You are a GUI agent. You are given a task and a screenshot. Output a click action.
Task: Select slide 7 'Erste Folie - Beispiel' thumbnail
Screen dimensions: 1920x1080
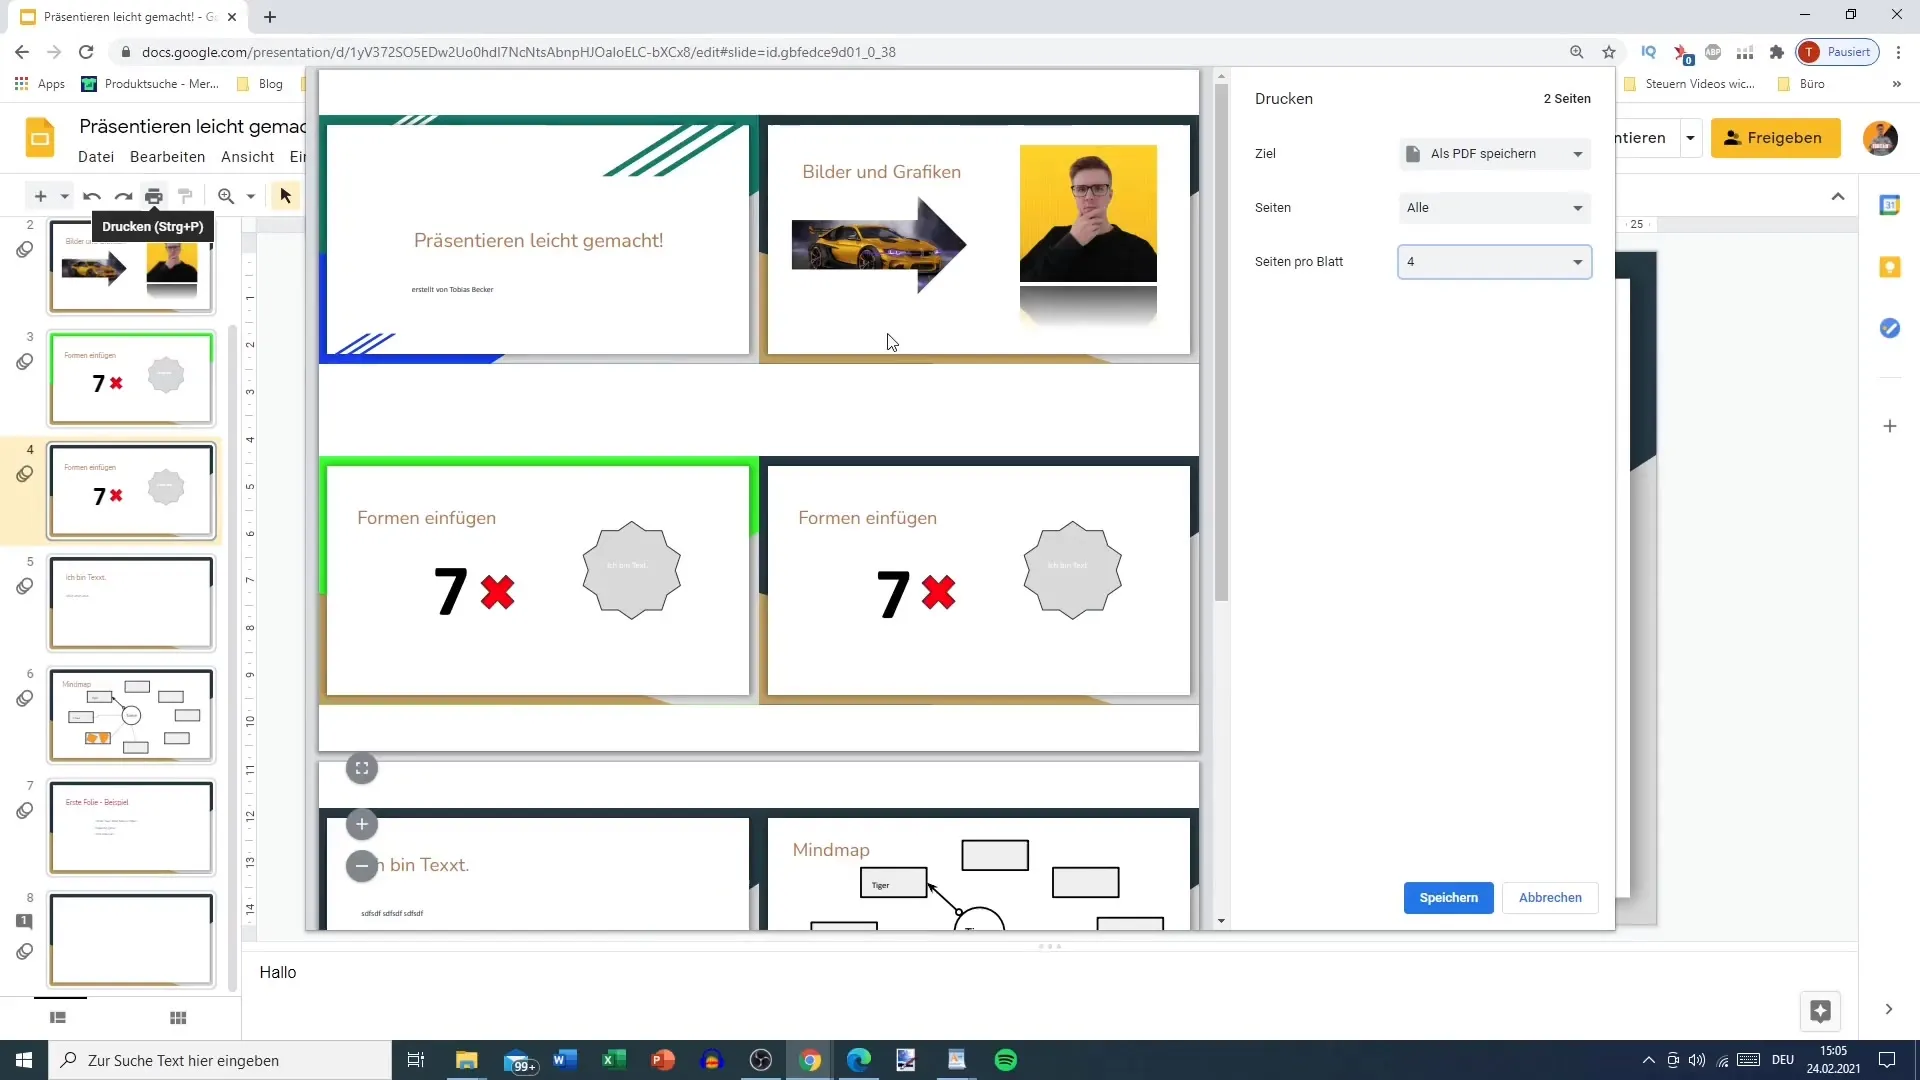coord(131,827)
